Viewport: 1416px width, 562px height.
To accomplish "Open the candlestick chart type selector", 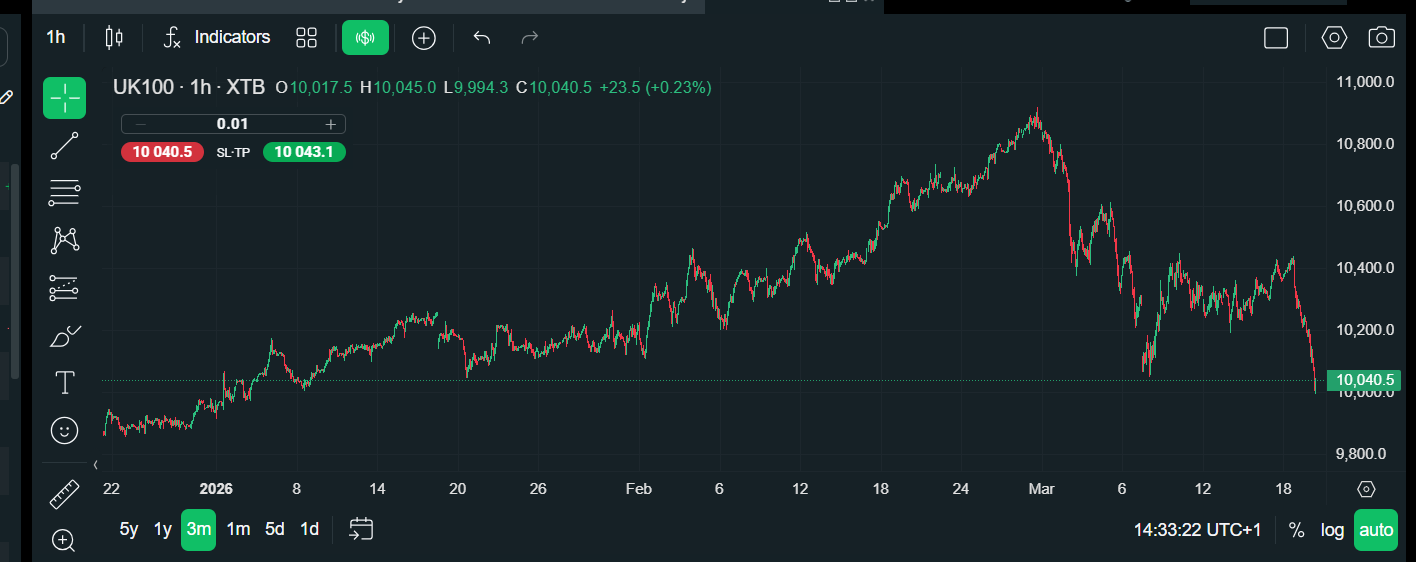I will pyautogui.click(x=114, y=38).
